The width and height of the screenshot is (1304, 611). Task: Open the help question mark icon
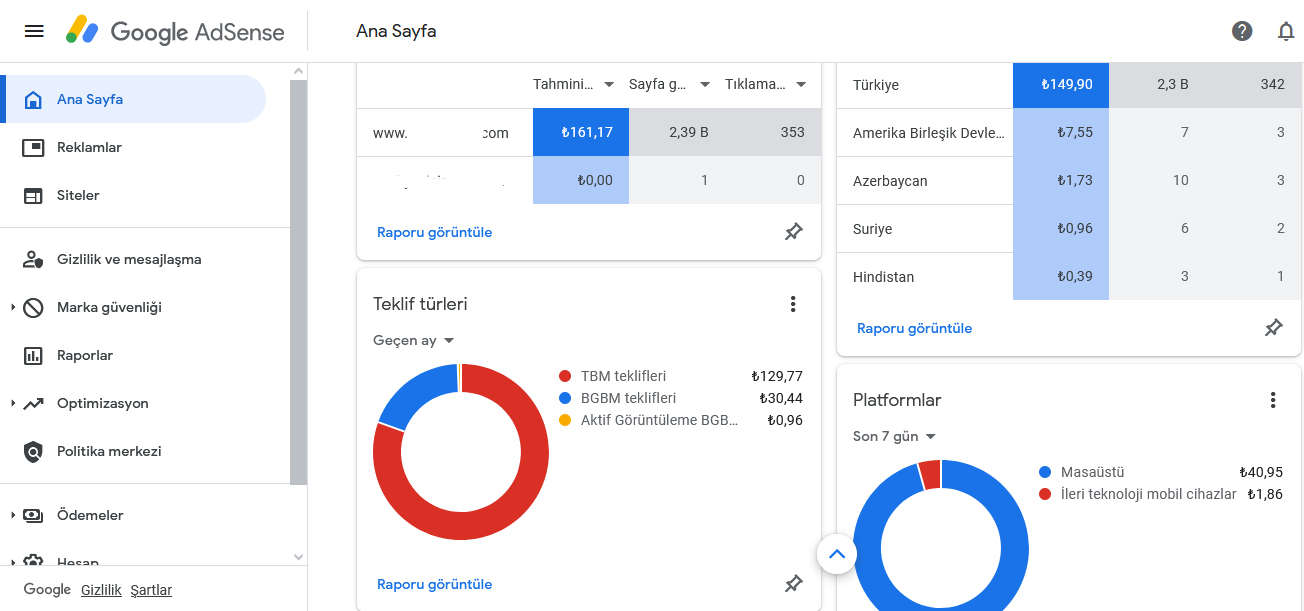(1242, 31)
